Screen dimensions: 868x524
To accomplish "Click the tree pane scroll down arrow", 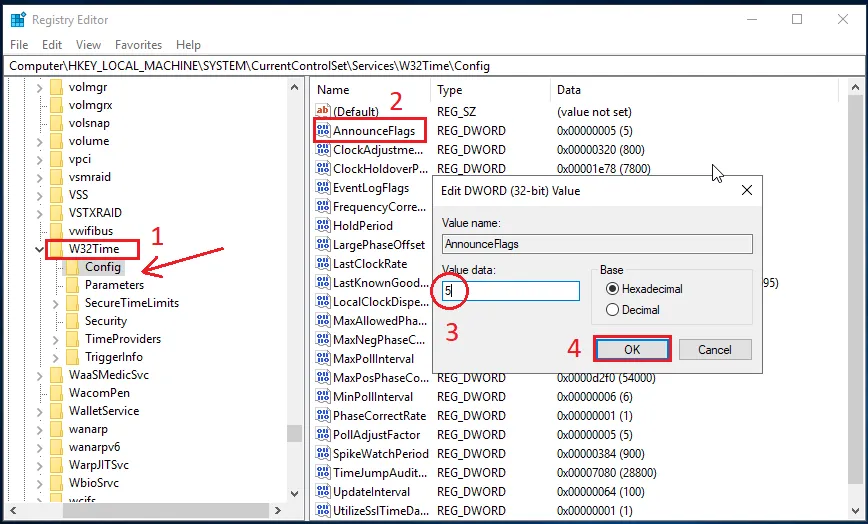I will click(x=294, y=493).
